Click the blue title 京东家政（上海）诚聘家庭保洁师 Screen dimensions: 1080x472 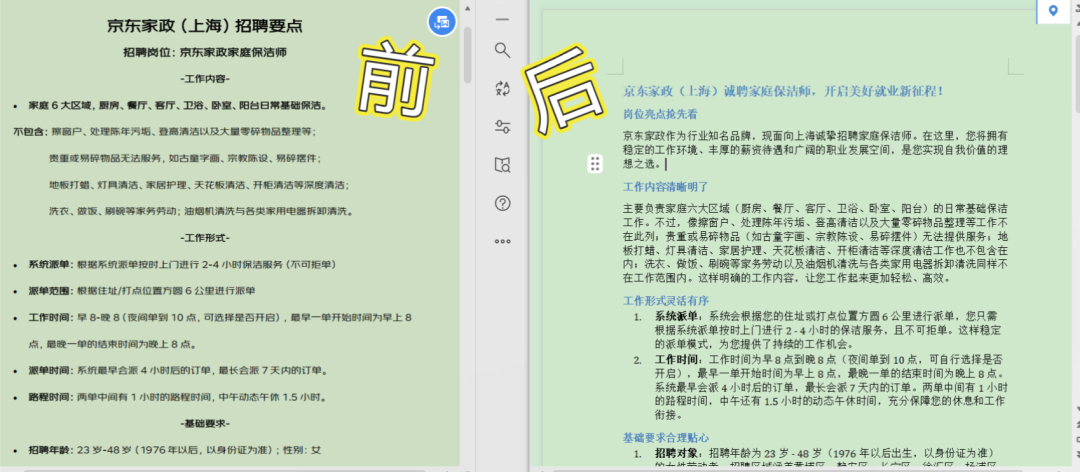(782, 91)
